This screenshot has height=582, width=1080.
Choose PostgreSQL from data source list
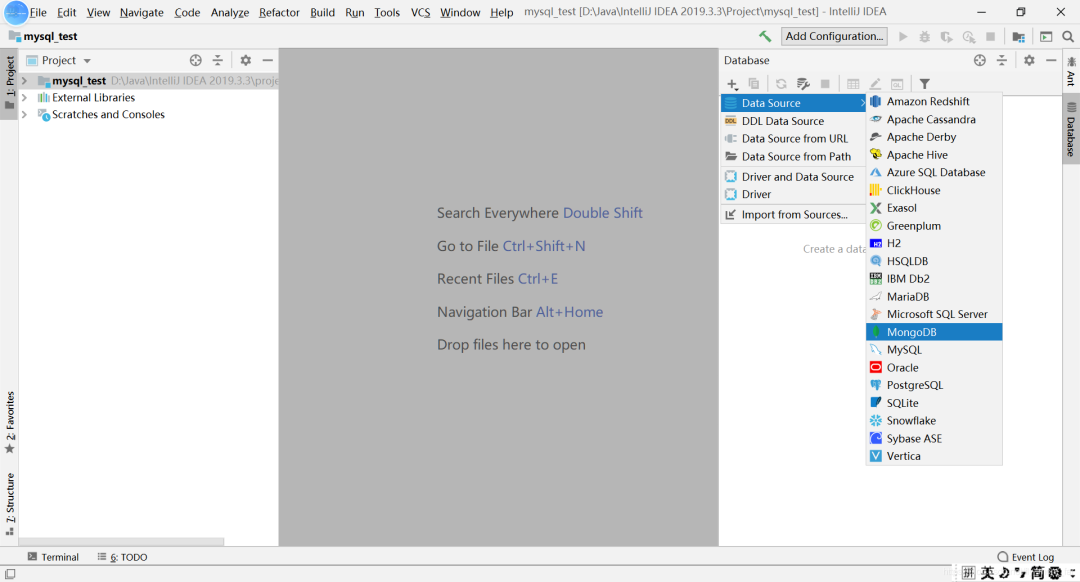(934, 385)
